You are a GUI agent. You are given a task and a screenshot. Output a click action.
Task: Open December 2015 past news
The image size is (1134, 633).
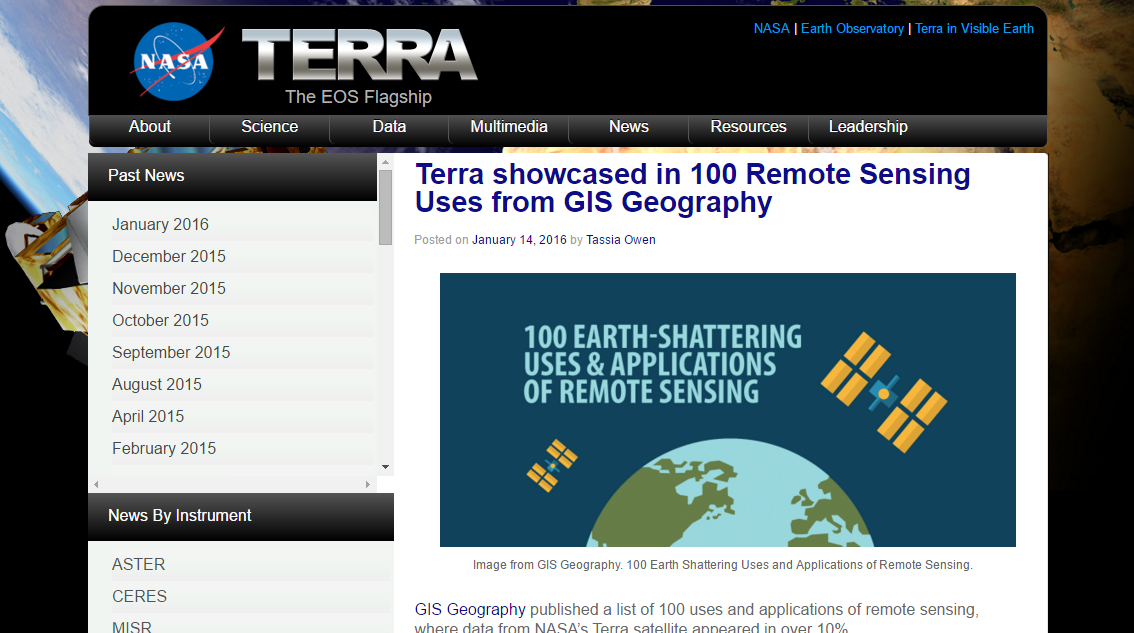point(169,256)
